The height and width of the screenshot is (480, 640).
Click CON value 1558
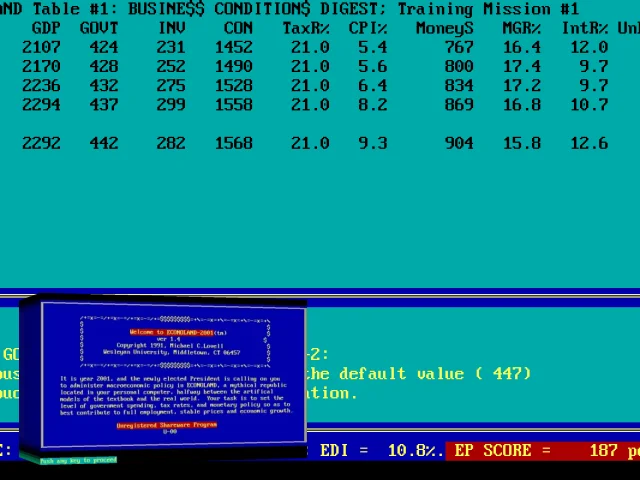tap(234, 105)
